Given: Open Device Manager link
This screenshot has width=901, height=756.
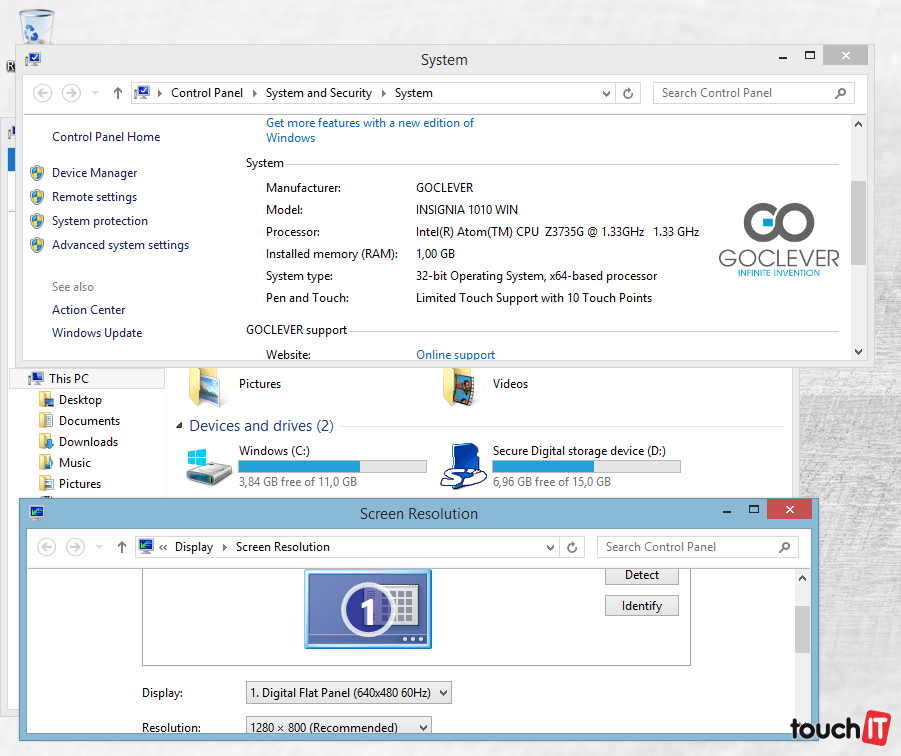Looking at the screenshot, I should tap(94, 173).
